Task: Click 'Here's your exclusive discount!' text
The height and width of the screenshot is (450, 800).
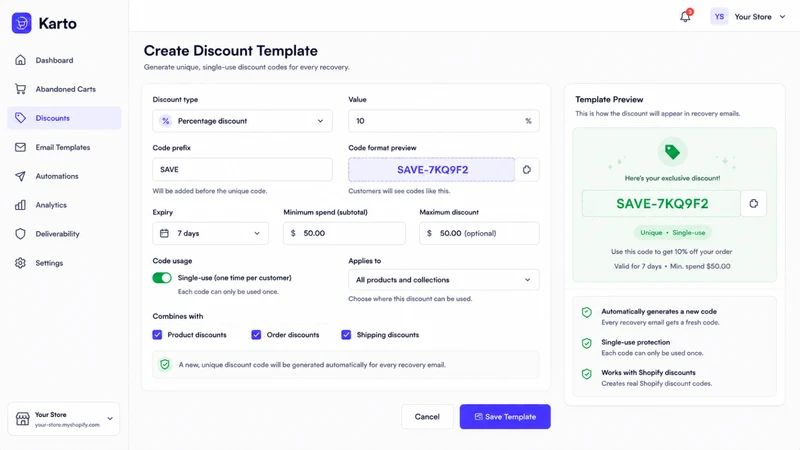Action: 672,178
